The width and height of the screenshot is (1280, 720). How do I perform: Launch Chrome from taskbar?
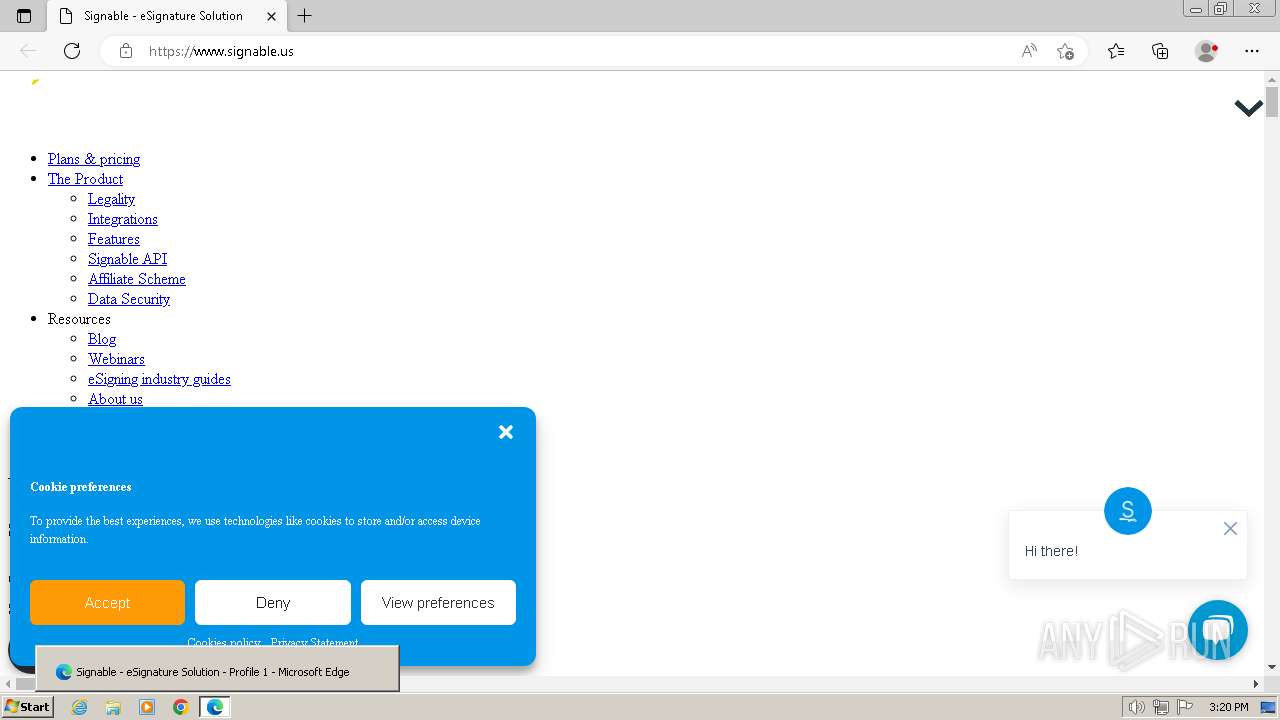[x=180, y=707]
